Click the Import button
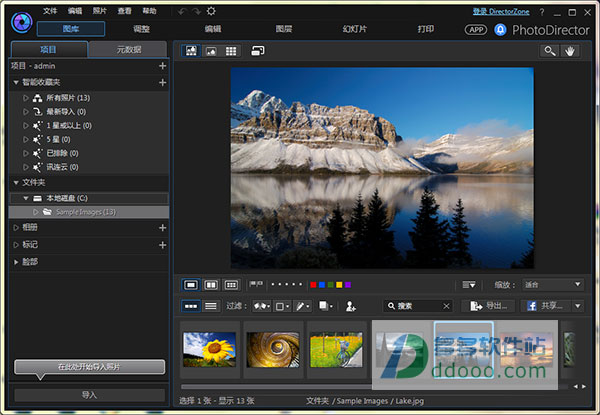This screenshot has height=415, width=600. coord(90,395)
